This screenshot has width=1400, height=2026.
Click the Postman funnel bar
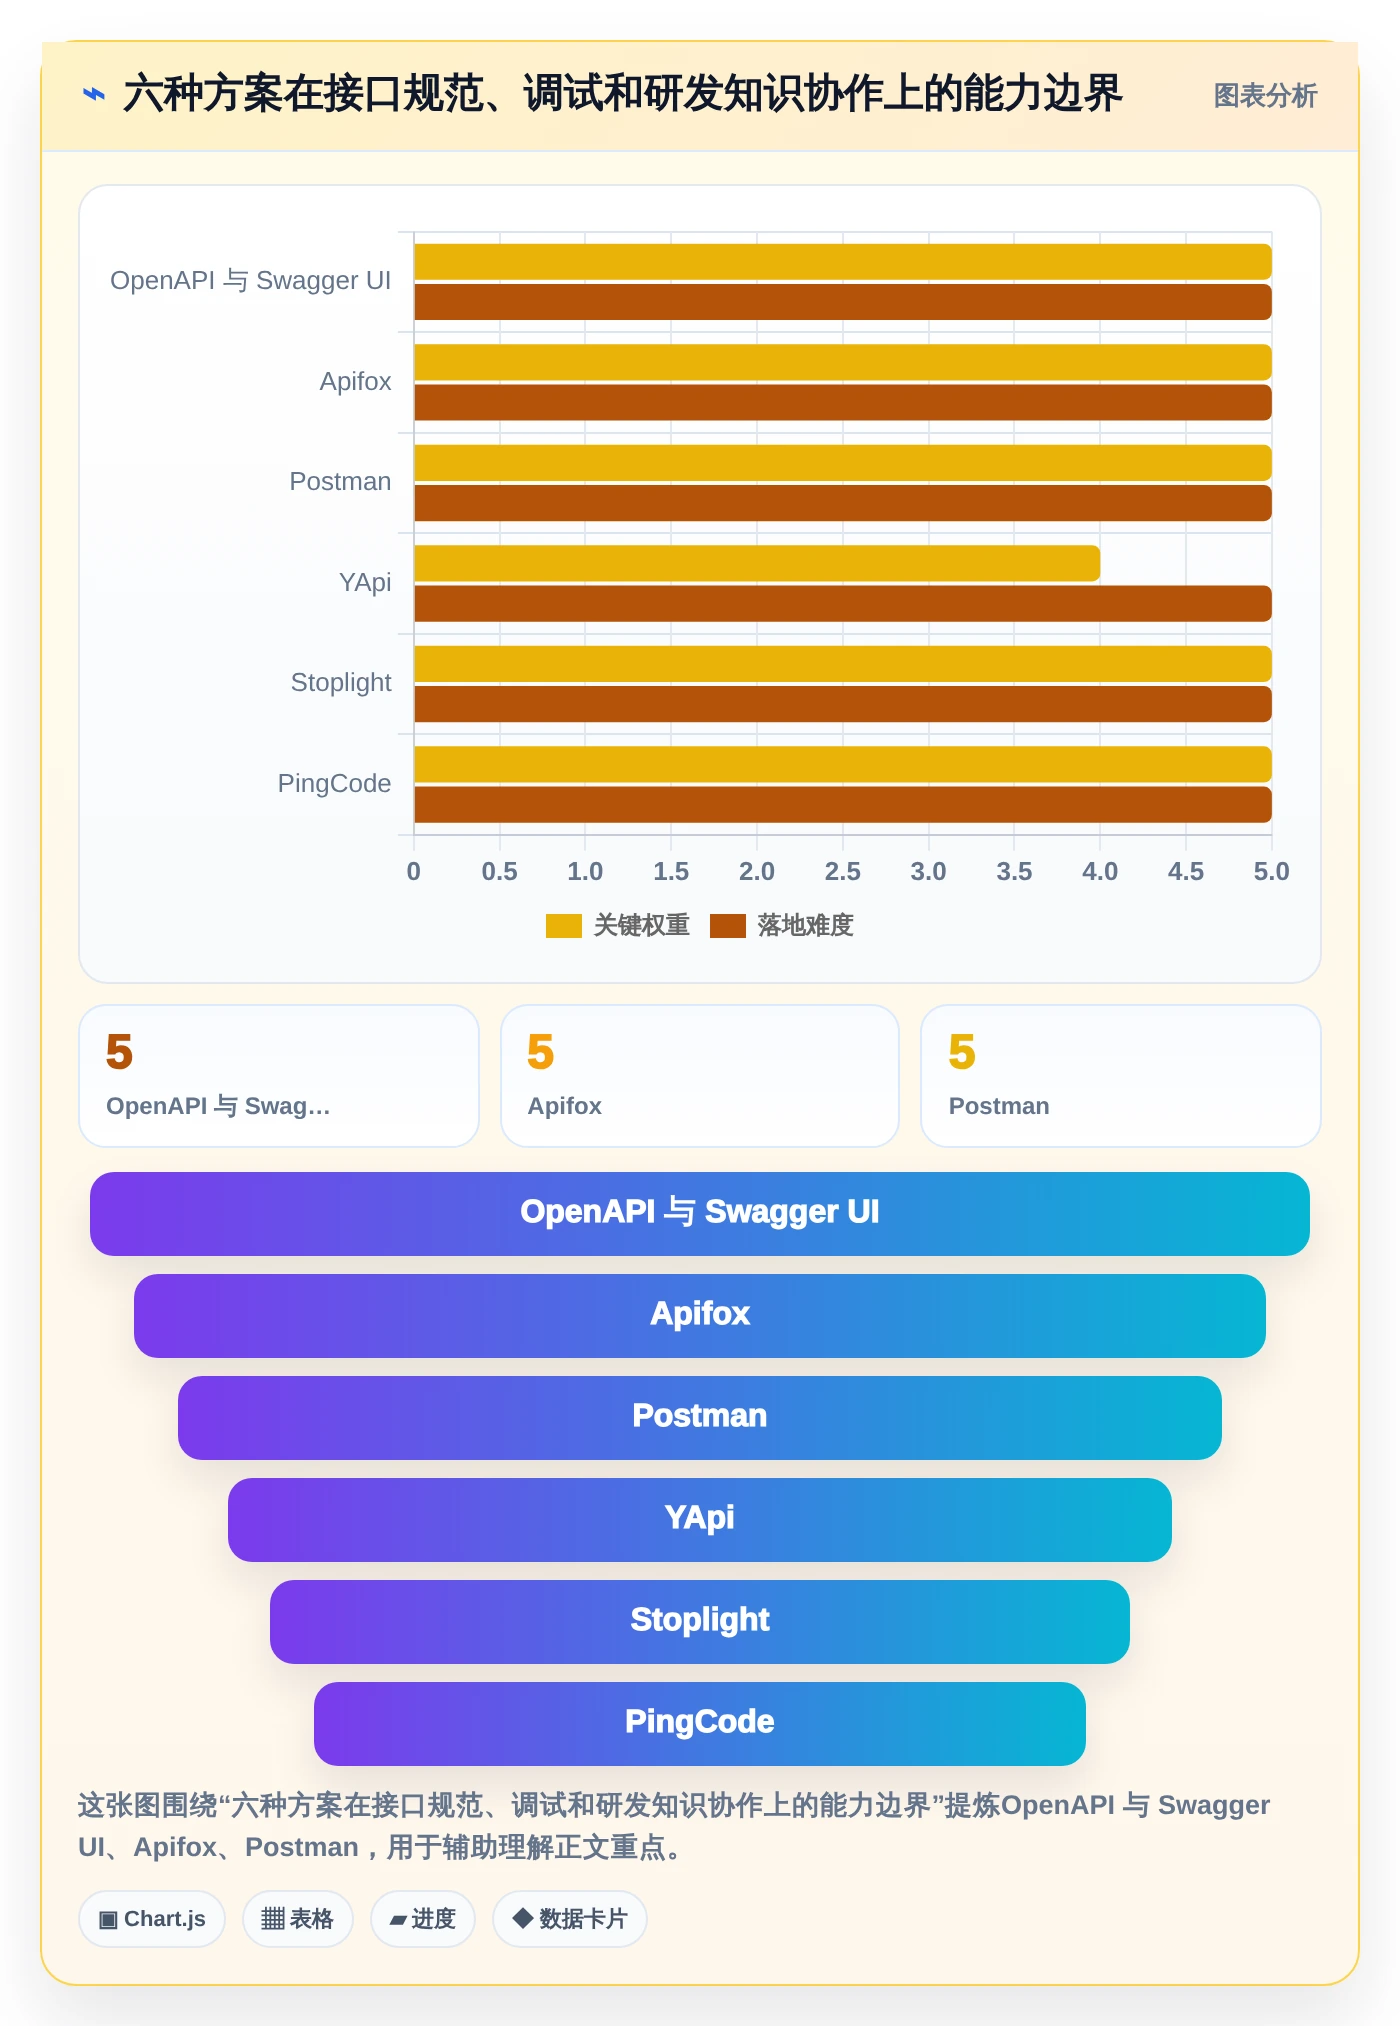pyautogui.click(x=700, y=1418)
